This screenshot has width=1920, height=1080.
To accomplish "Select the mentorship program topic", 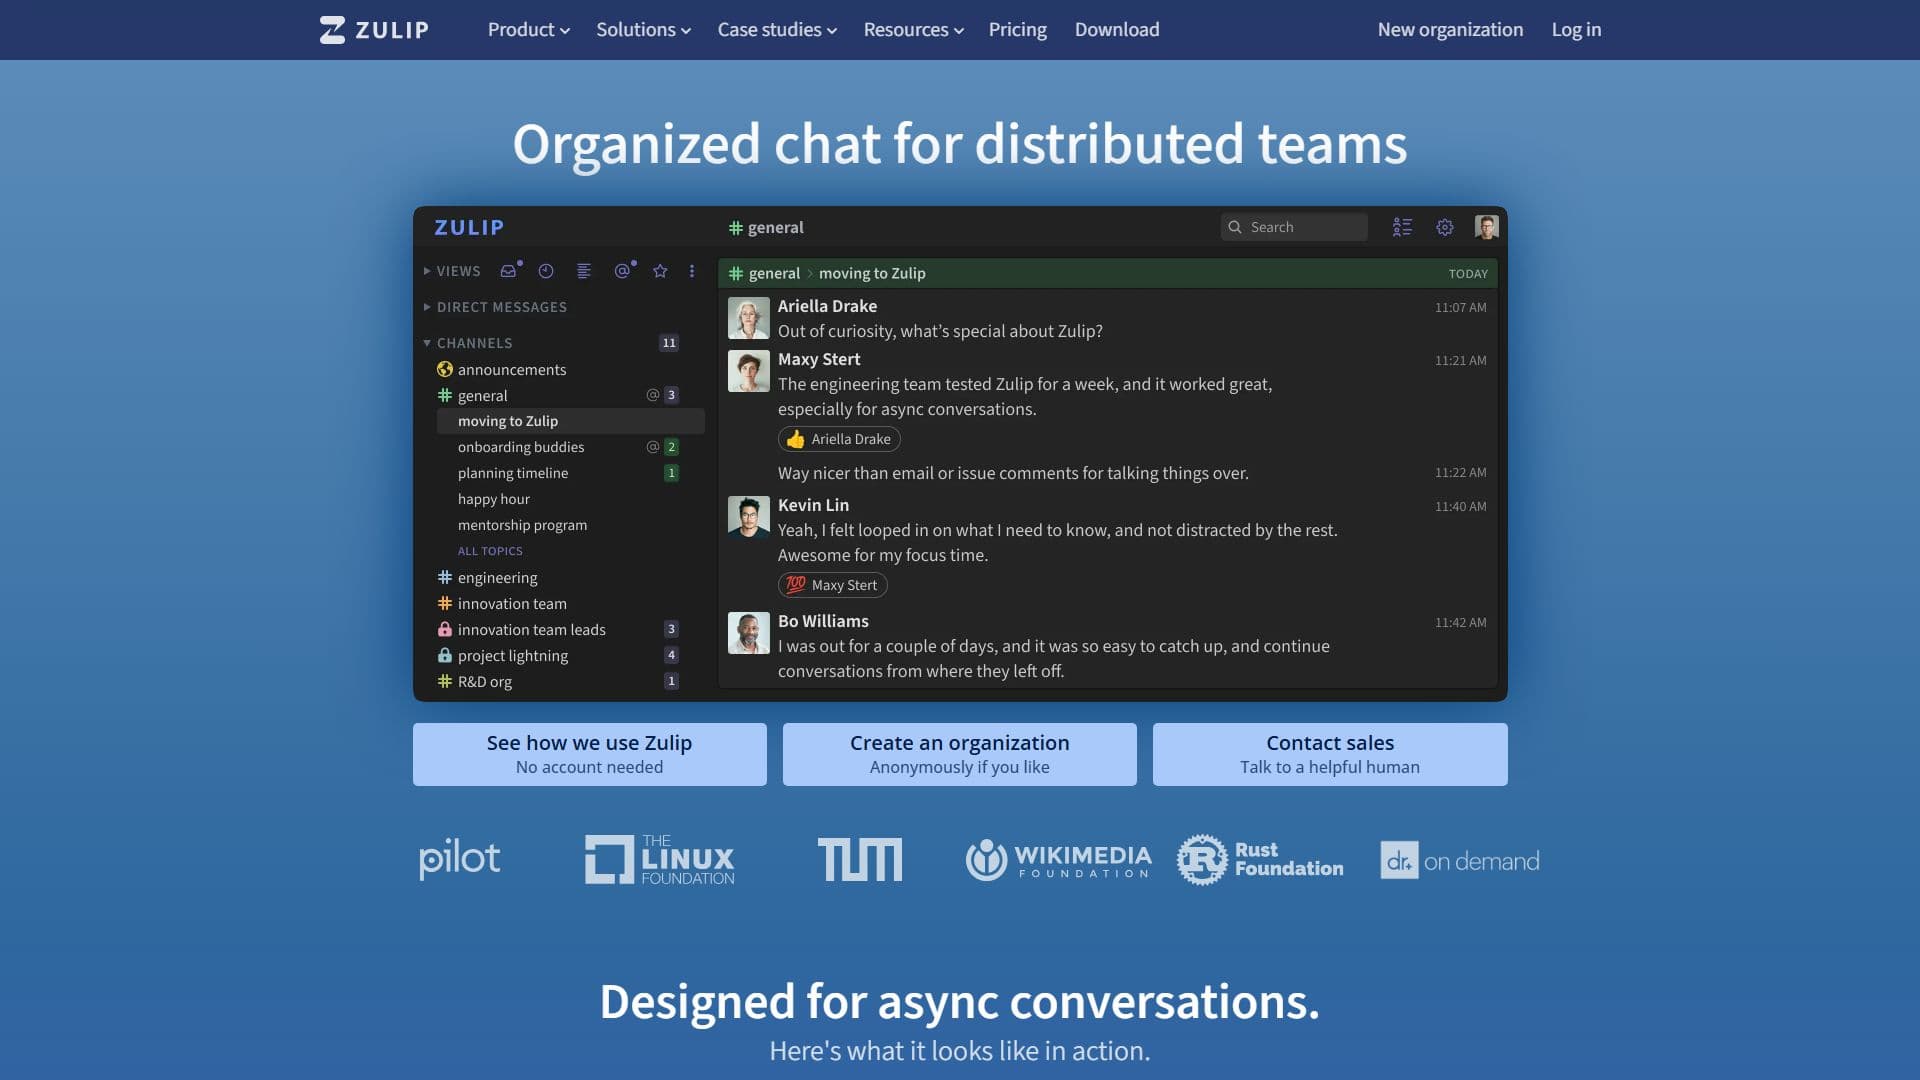I will pyautogui.click(x=522, y=525).
